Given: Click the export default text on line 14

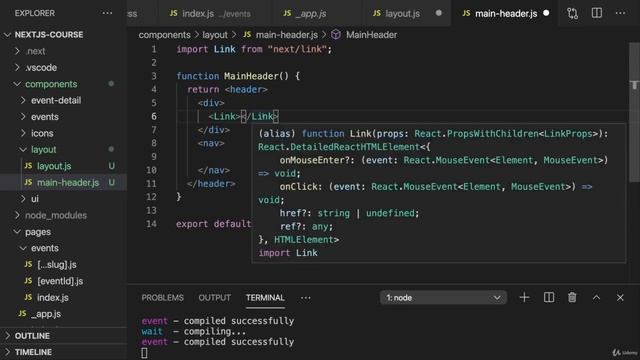Looking at the screenshot, I should [213, 224].
